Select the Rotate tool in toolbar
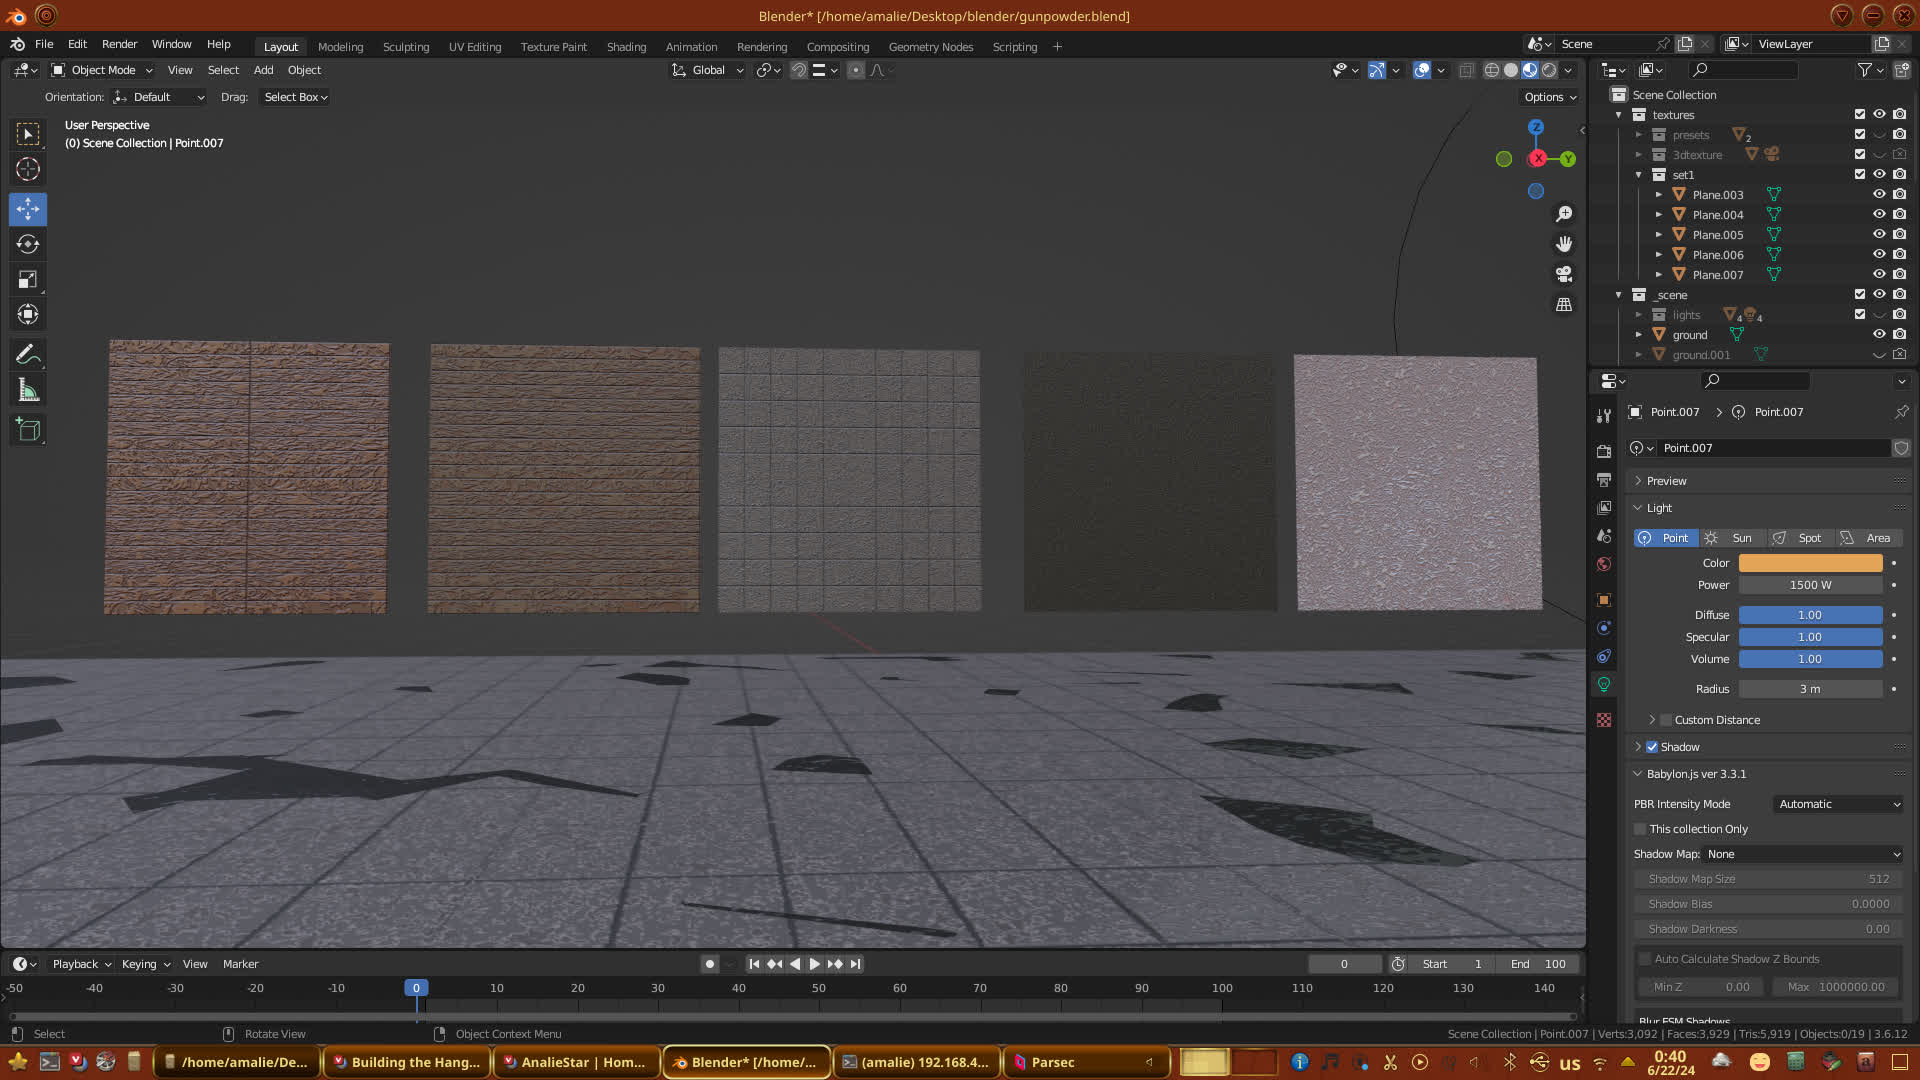Viewport: 1920px width, 1080px height. pos(28,244)
